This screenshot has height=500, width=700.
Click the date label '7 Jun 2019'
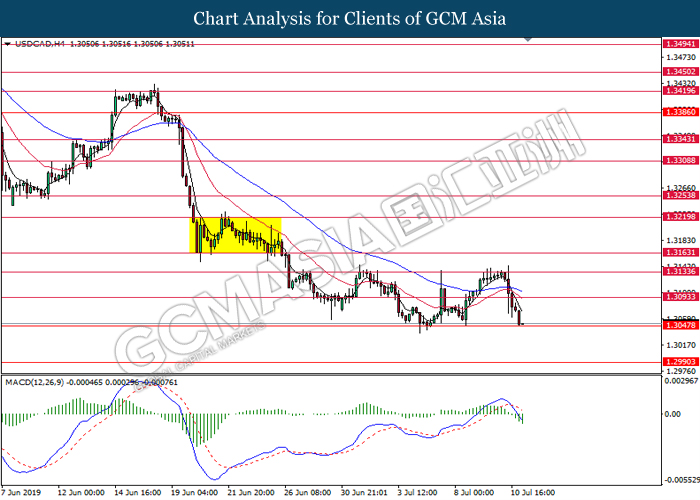[21, 492]
